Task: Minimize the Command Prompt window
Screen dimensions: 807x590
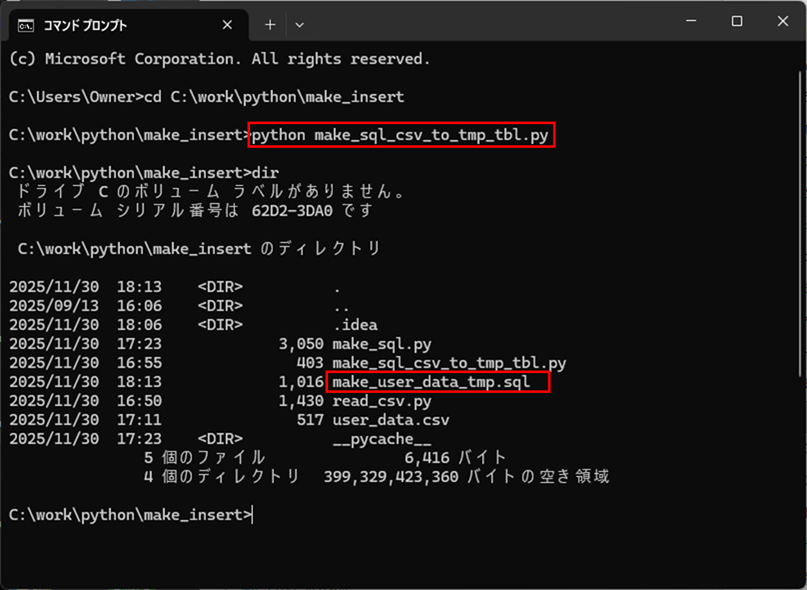Action: coord(691,21)
